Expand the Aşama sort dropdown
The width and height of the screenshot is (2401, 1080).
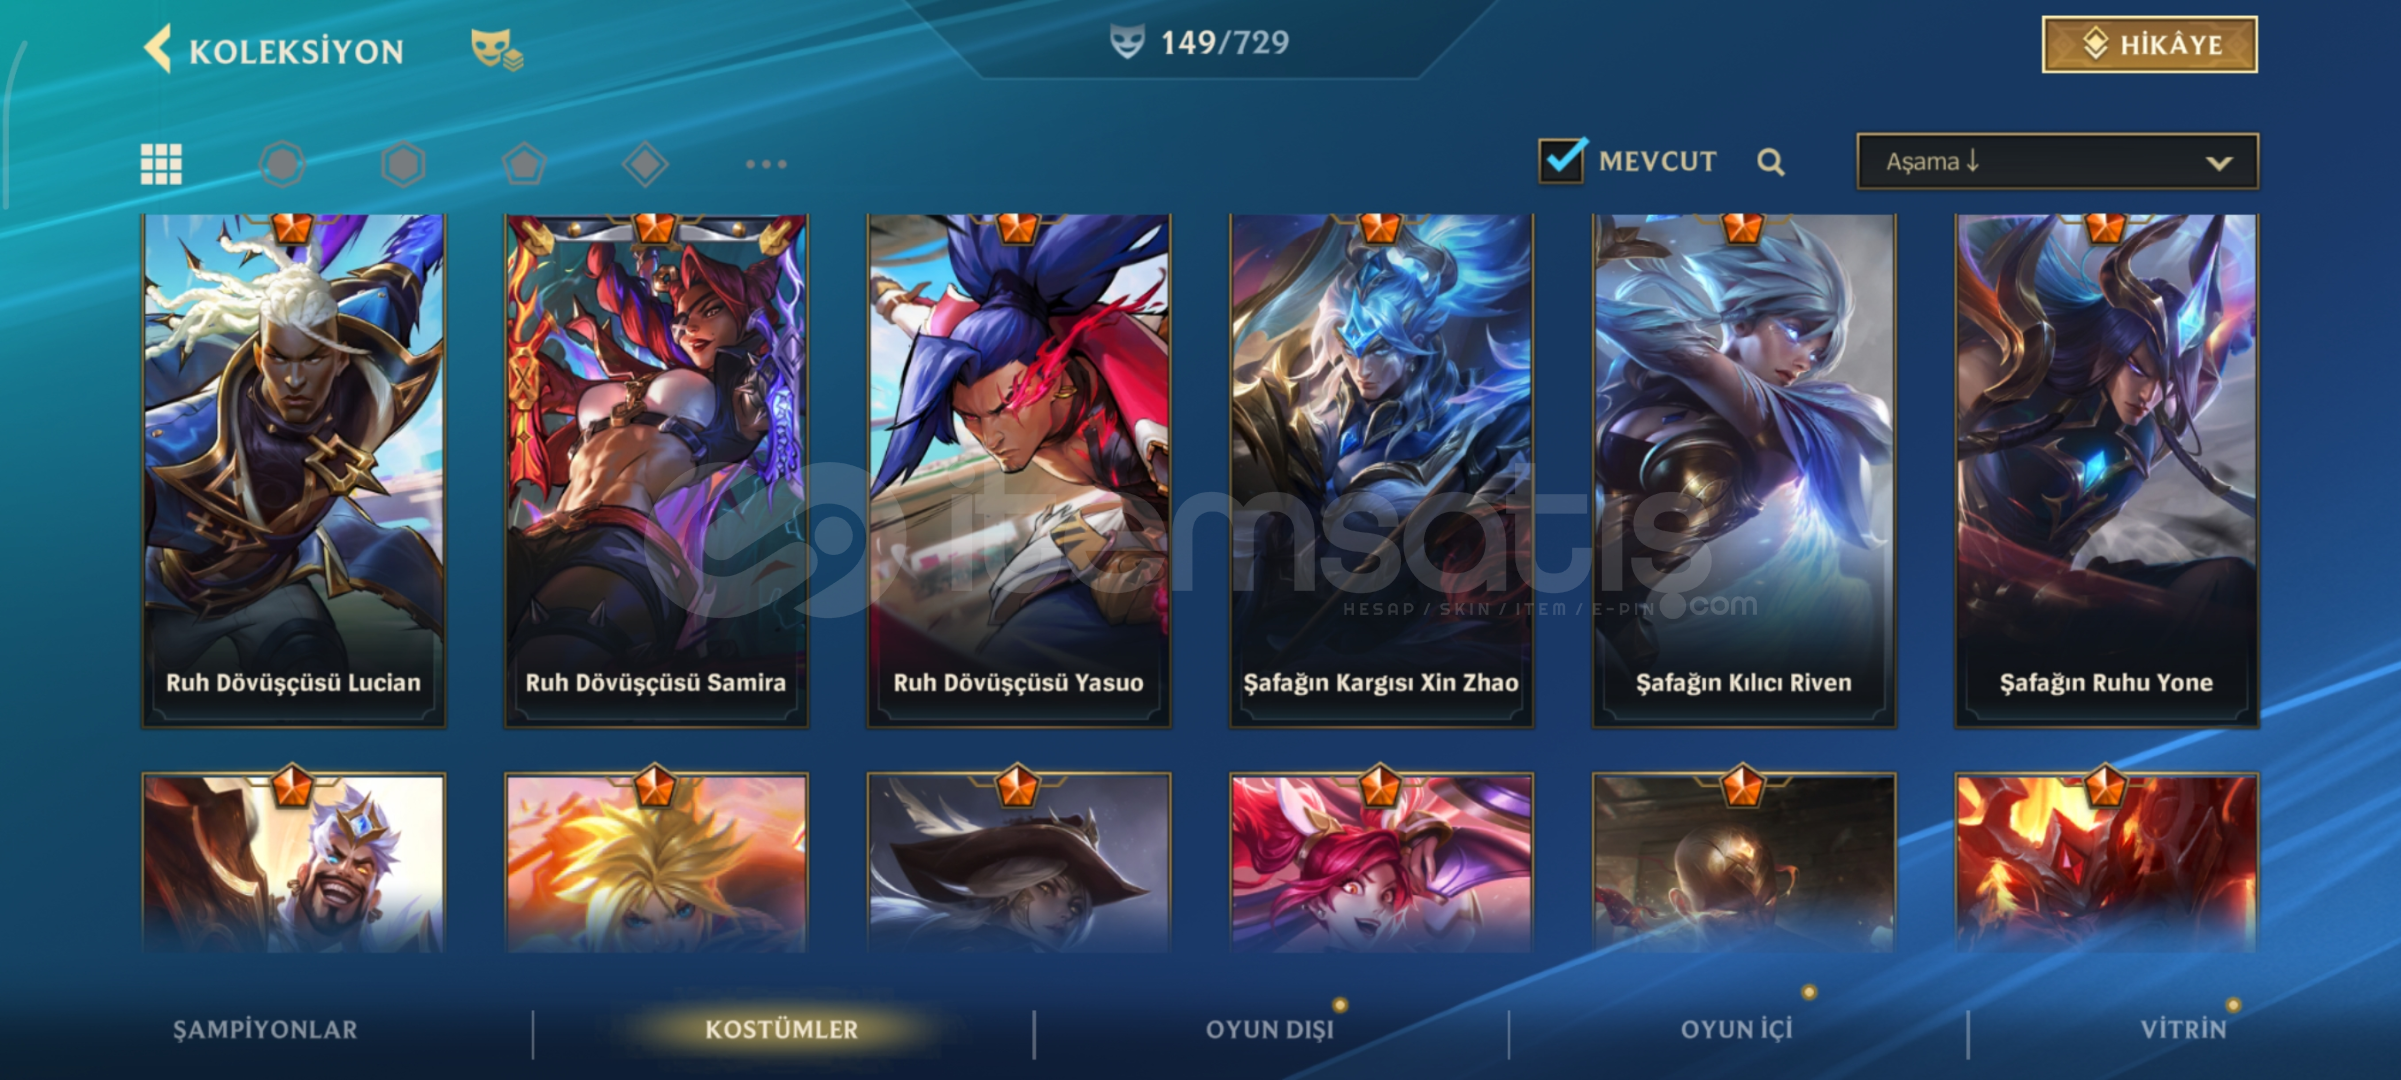(x=2057, y=162)
